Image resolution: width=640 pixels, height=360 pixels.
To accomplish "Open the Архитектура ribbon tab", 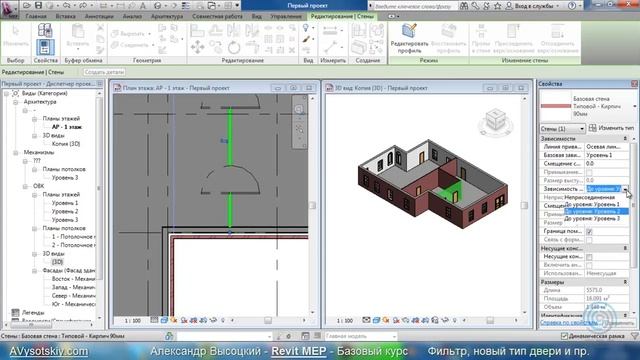I will (167, 16).
